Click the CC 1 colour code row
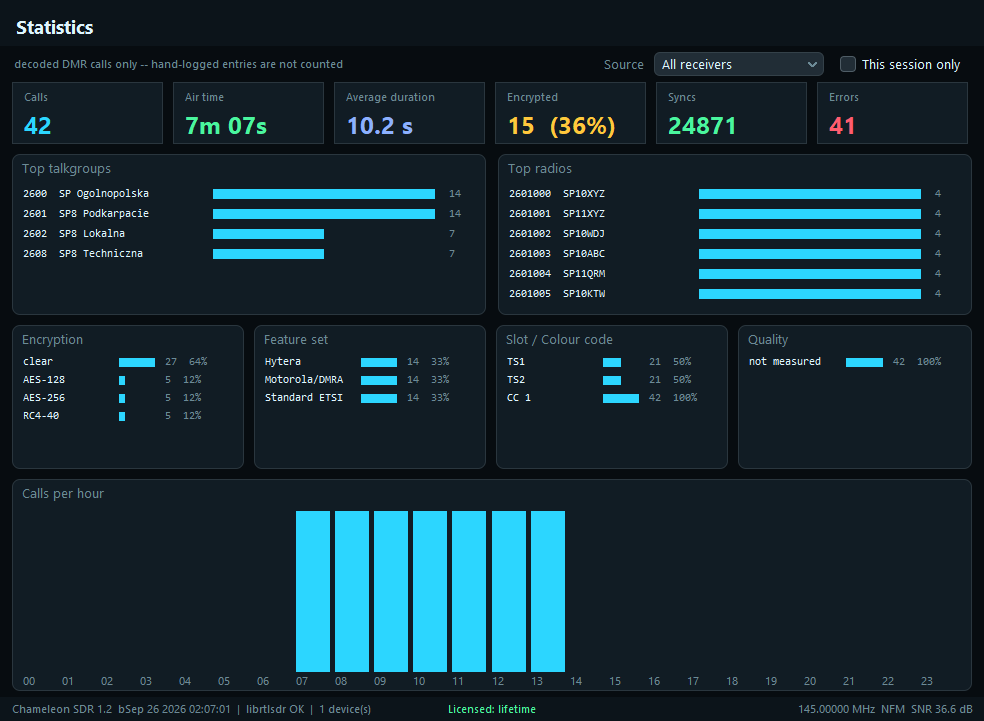Screen dimensions: 984x721 click(x=602, y=398)
